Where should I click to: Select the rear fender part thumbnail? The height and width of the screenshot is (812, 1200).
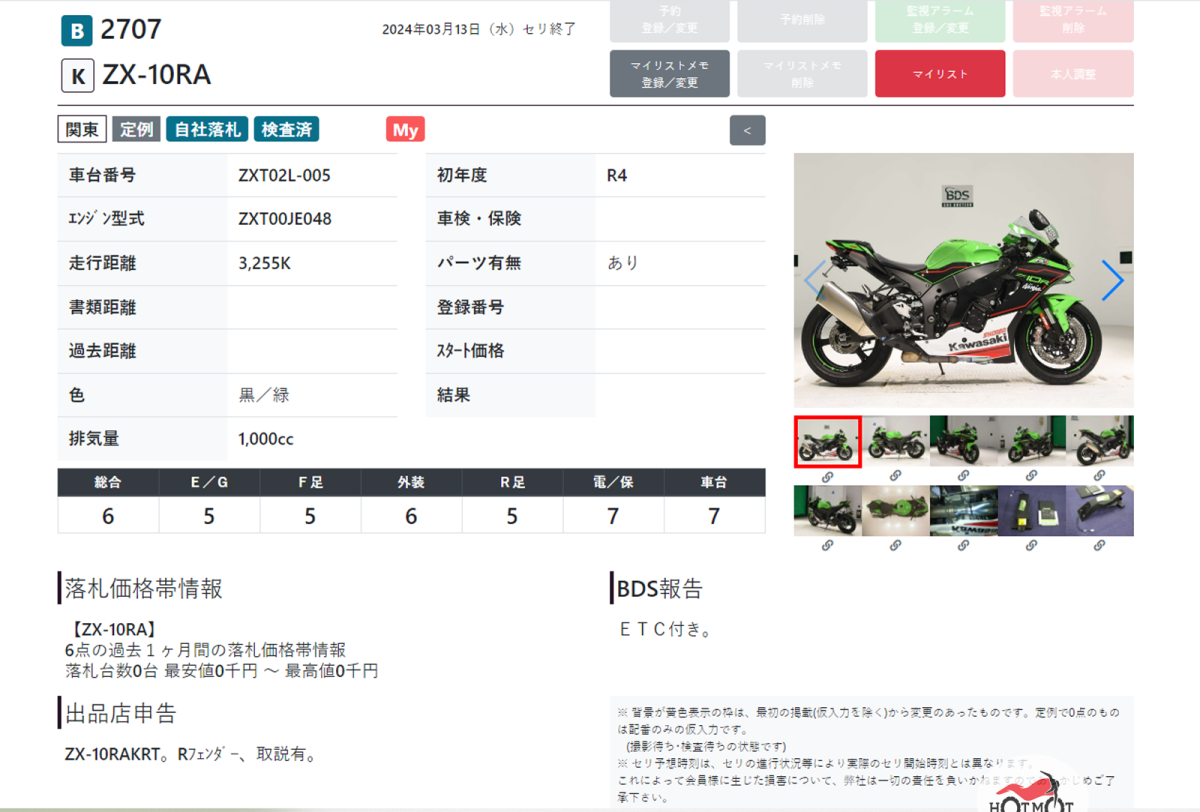[1100, 511]
